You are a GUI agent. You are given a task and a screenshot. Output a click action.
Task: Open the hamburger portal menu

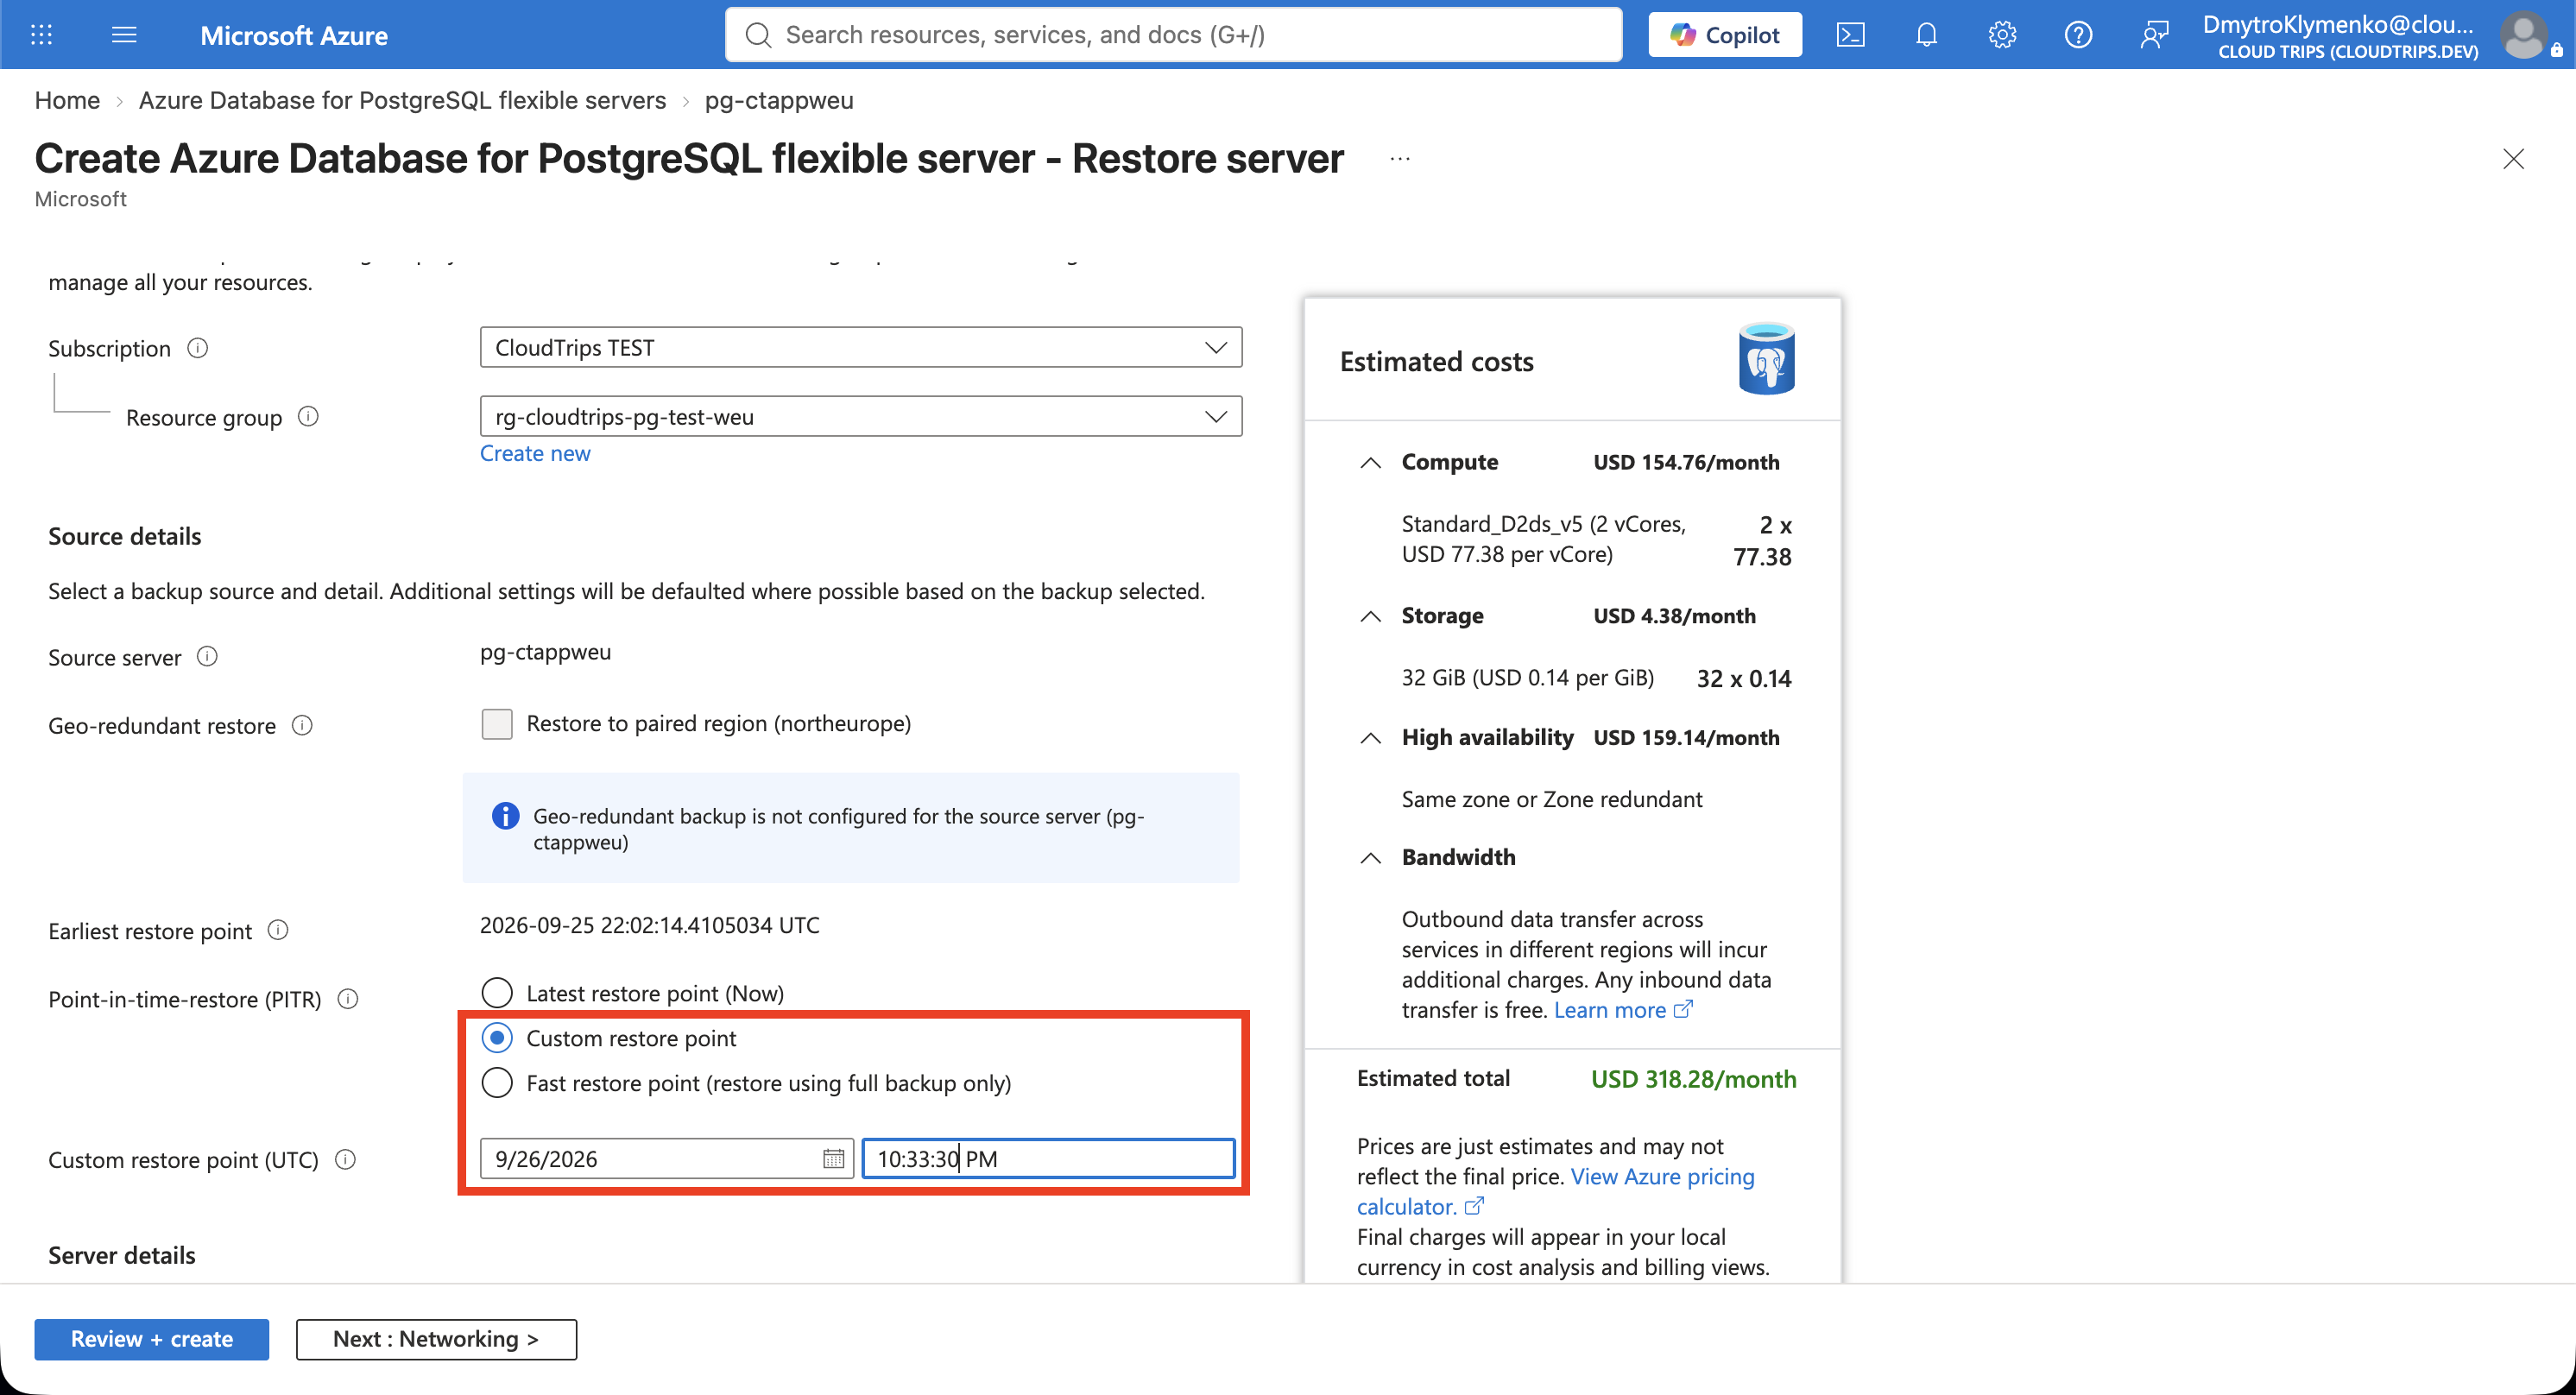pos(124,35)
